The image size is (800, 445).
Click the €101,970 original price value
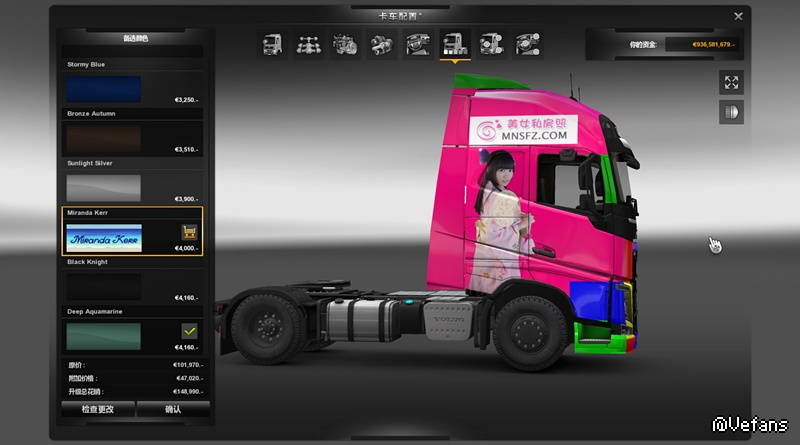(188, 365)
